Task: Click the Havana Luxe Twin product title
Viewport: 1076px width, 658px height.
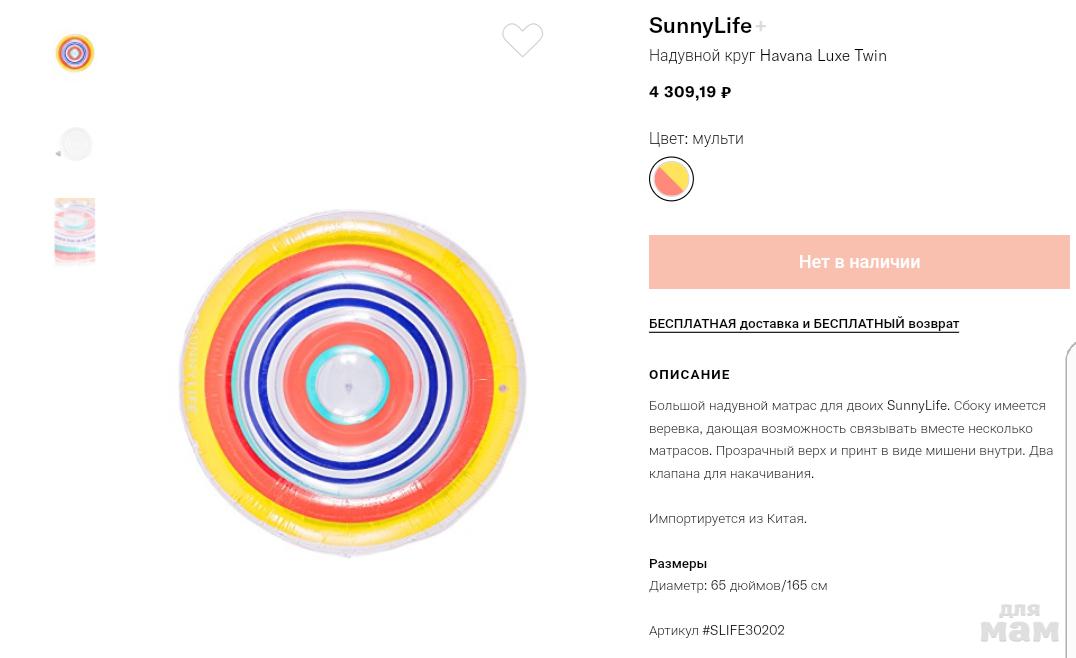Action: pyautogui.click(x=767, y=56)
